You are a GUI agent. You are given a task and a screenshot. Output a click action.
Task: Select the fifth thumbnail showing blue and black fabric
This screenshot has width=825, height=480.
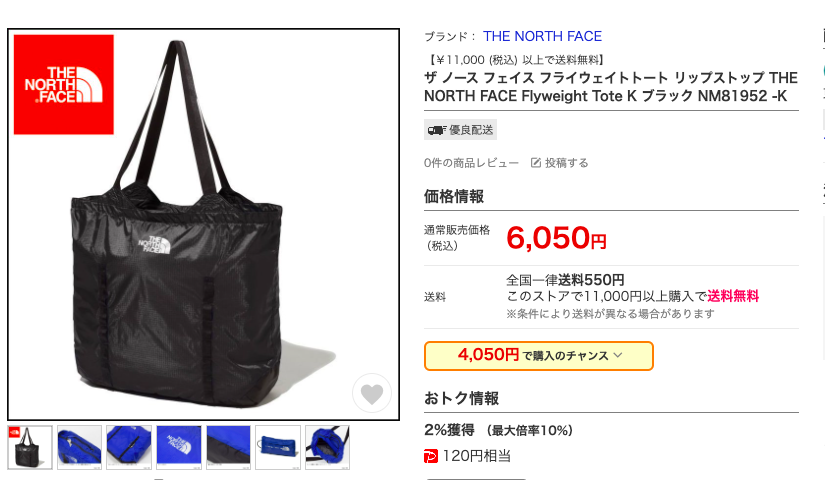pyautogui.click(x=228, y=447)
